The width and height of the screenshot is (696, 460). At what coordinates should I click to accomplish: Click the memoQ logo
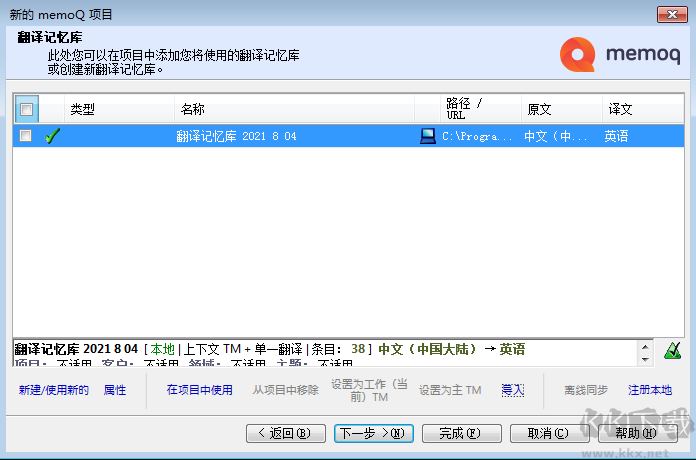point(620,54)
